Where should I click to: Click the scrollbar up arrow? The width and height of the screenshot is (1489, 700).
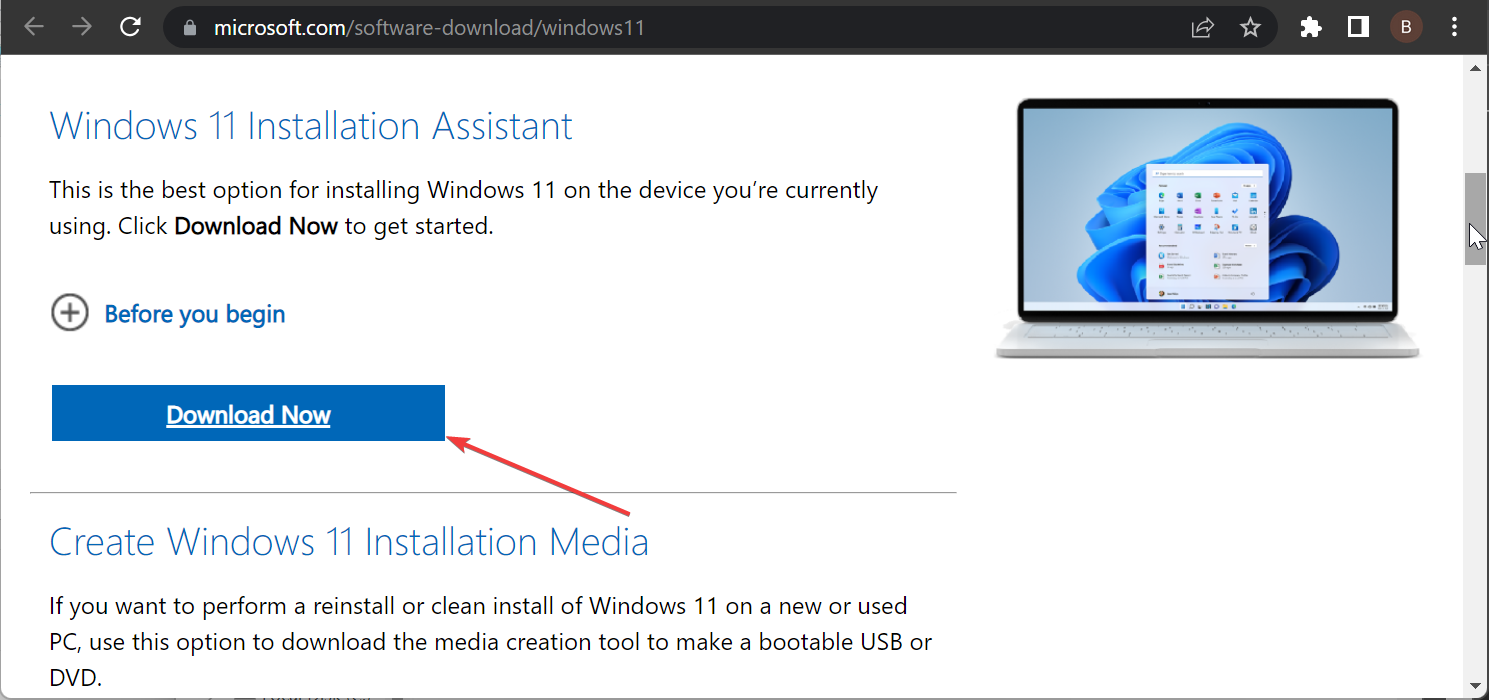tap(1475, 68)
